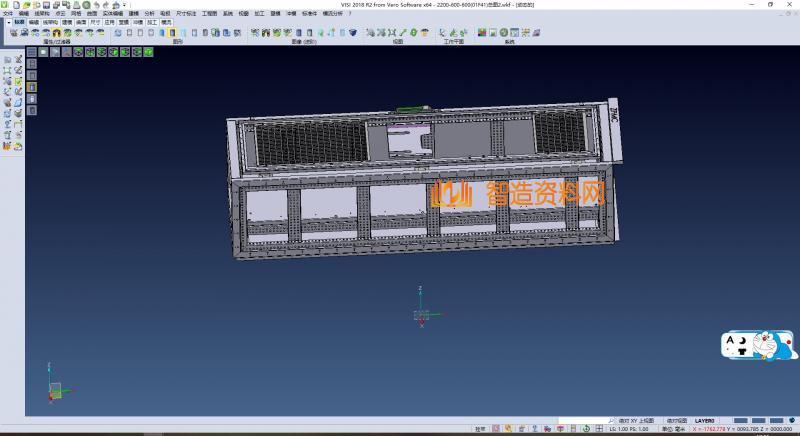Screen dimensions: 800x436
Task: Click the Save icon in quick access toolbar
Action: pos(46,5)
